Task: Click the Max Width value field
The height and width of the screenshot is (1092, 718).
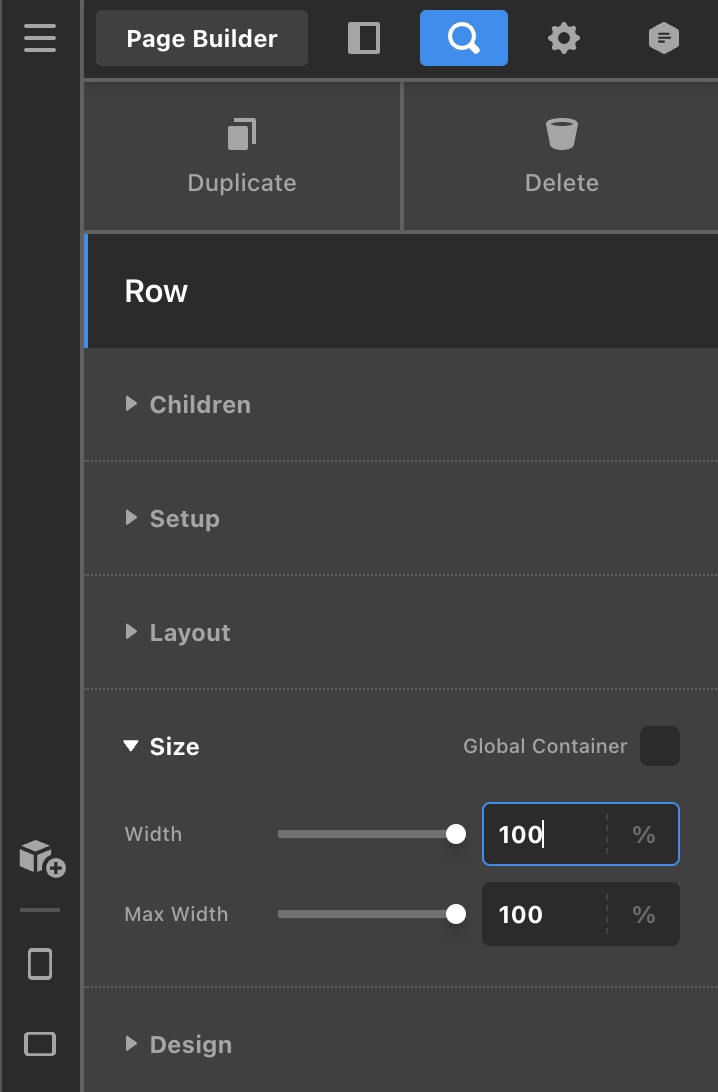Action: [543, 914]
